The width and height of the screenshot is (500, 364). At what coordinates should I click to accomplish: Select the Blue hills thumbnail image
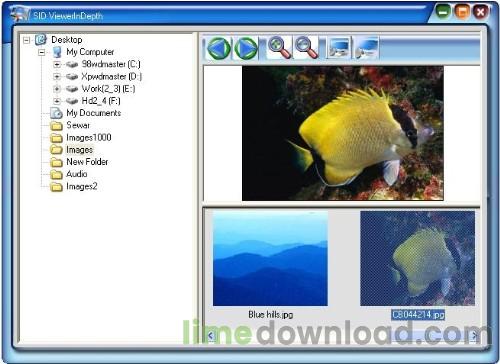click(270, 258)
